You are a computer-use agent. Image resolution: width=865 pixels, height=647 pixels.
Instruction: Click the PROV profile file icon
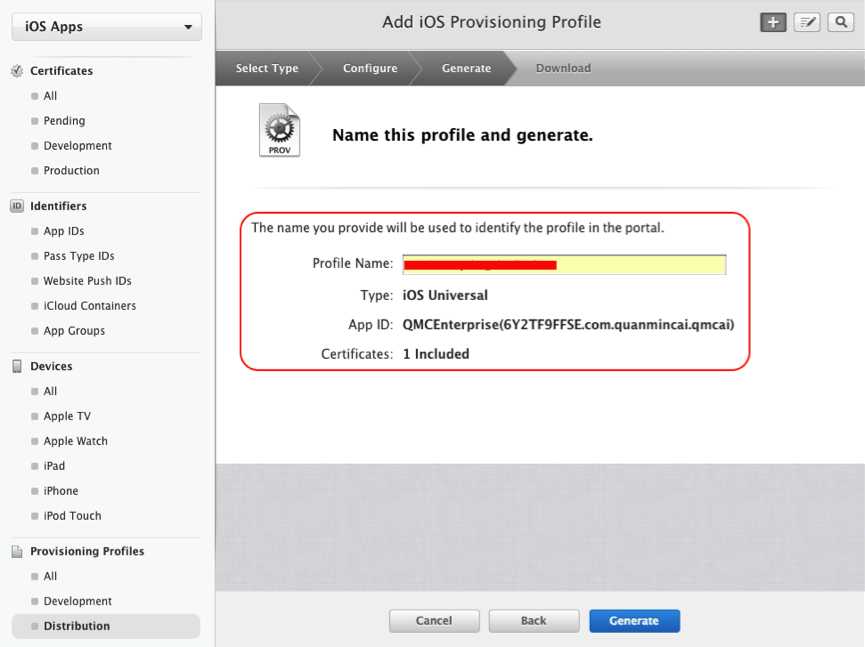(x=279, y=131)
